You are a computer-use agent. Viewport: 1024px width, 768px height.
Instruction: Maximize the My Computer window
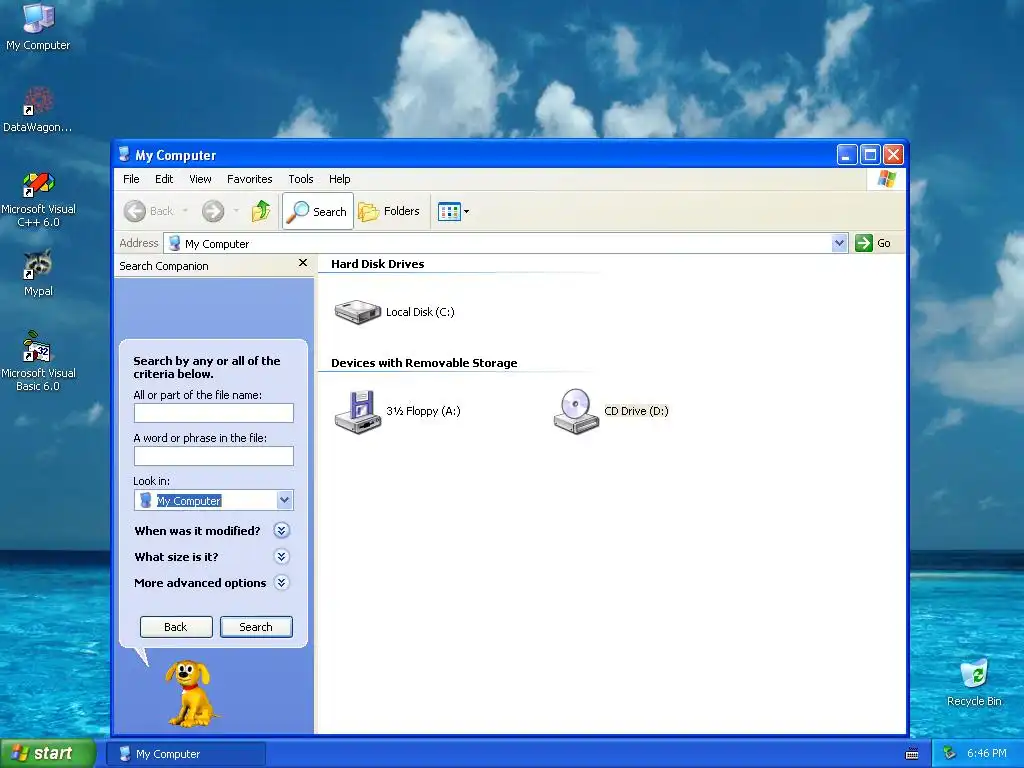(x=870, y=155)
